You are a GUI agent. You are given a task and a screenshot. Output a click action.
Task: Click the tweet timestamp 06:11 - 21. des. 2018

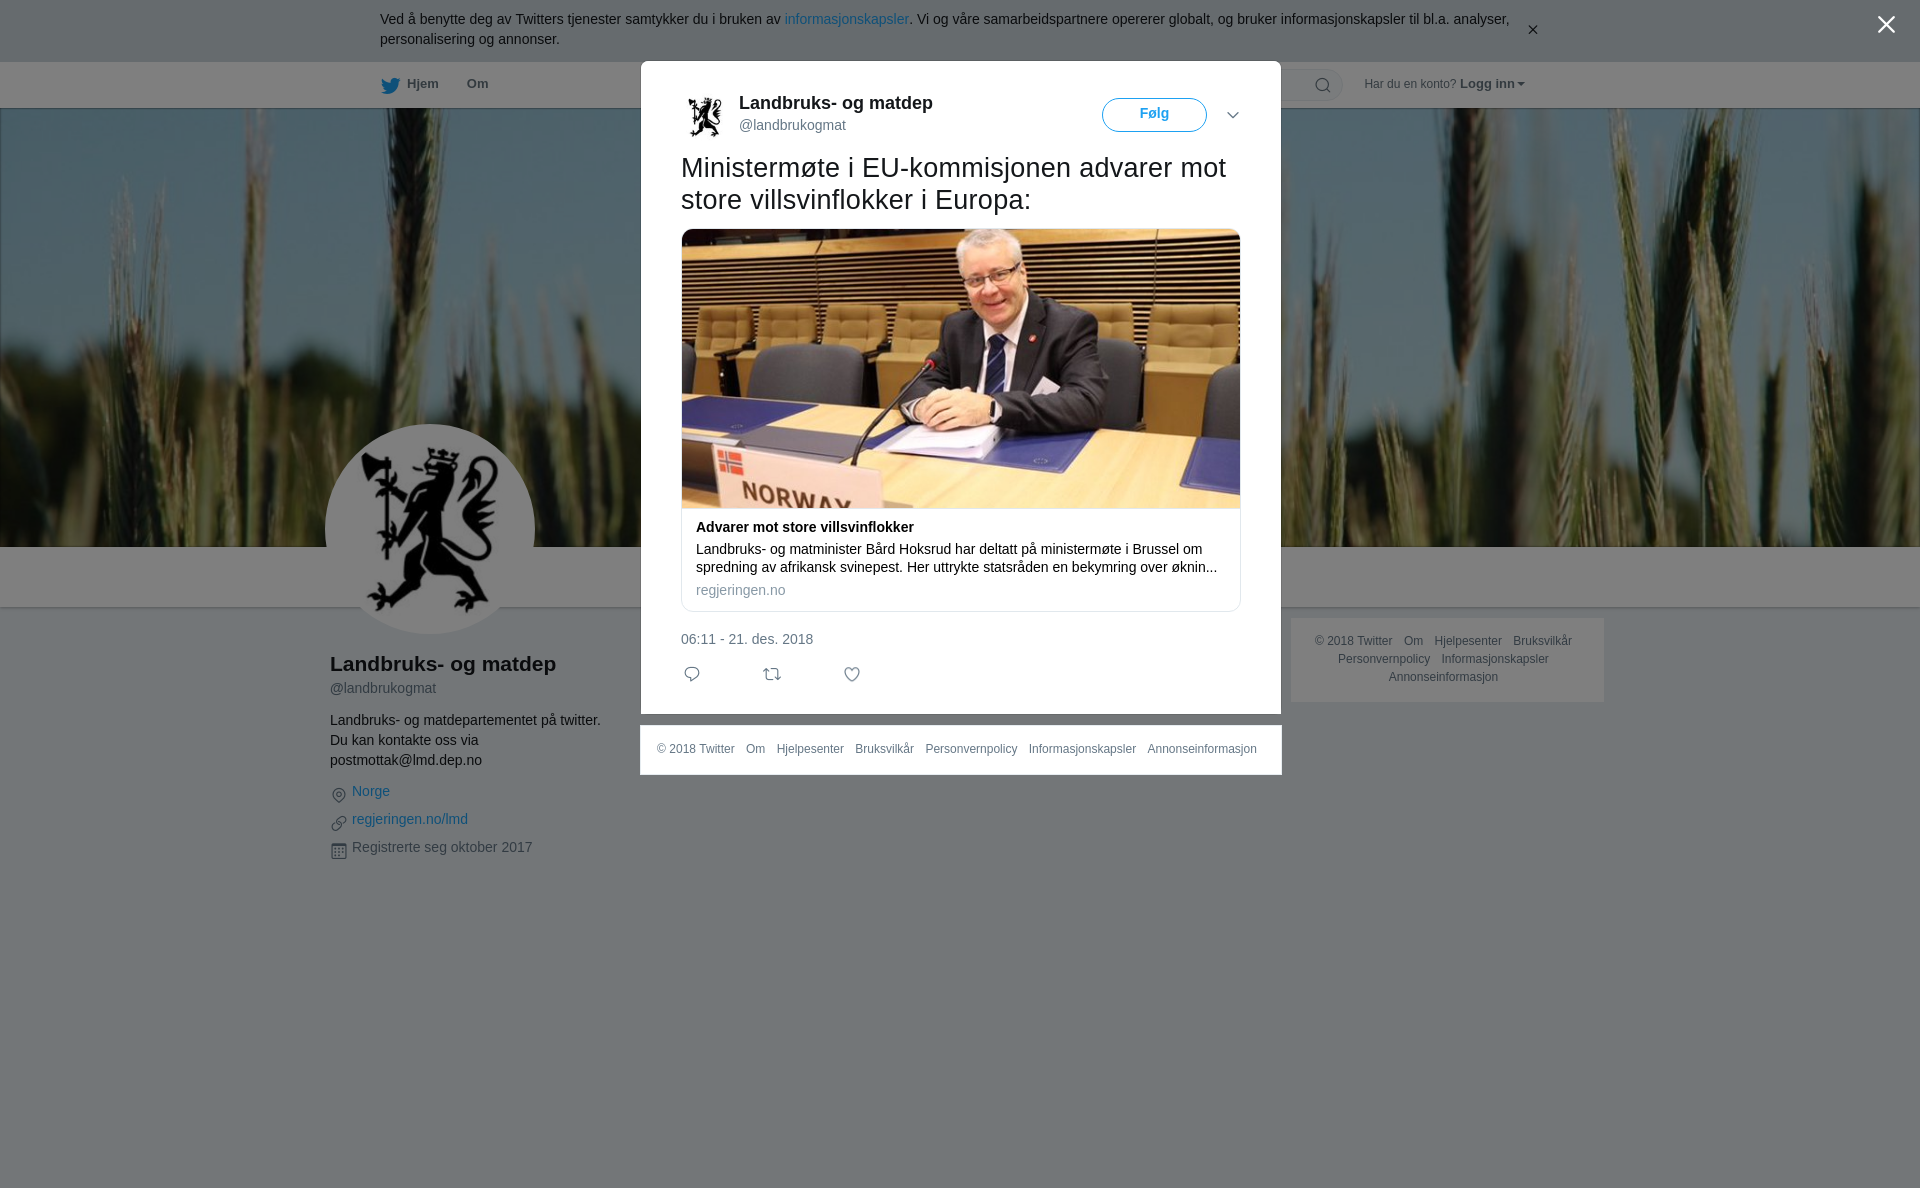(x=747, y=639)
